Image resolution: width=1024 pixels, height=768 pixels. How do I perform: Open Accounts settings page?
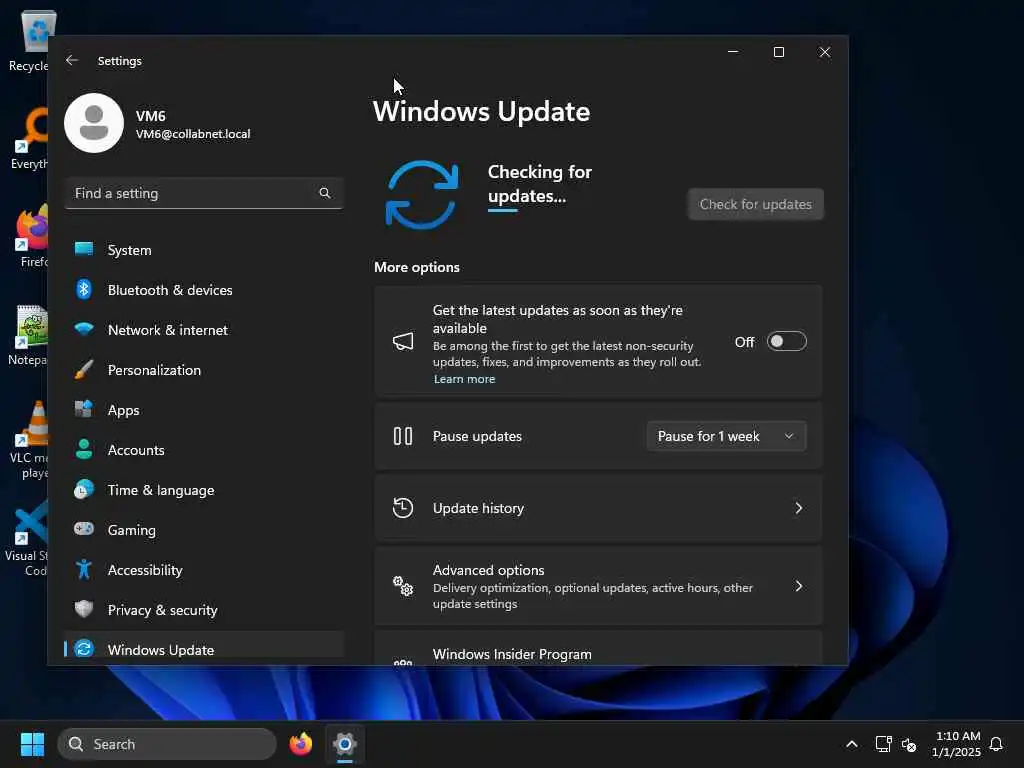[x=204, y=449]
